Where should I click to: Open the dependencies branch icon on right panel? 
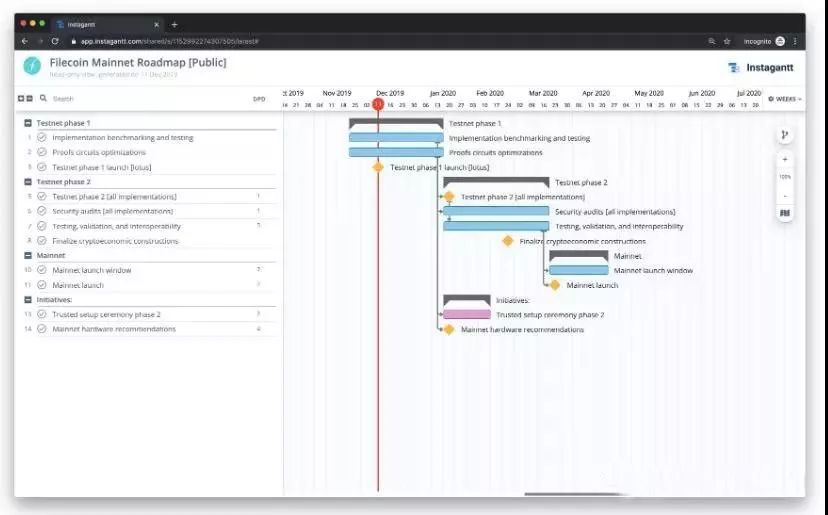point(785,135)
